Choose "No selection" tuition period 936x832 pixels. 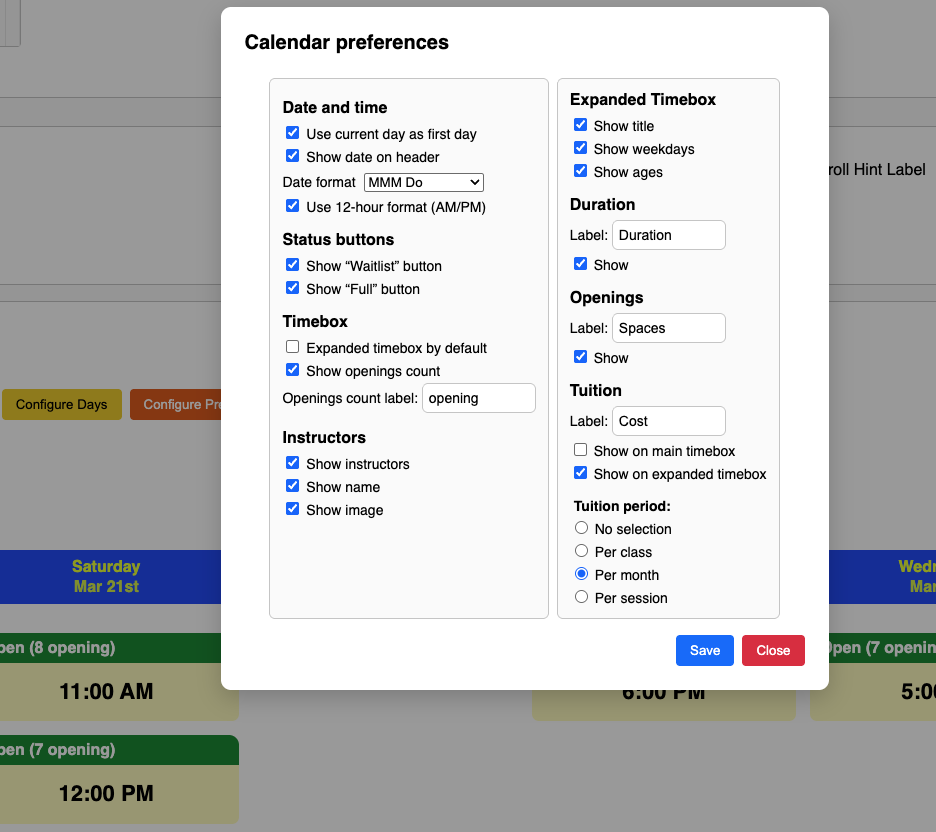[x=581, y=528]
